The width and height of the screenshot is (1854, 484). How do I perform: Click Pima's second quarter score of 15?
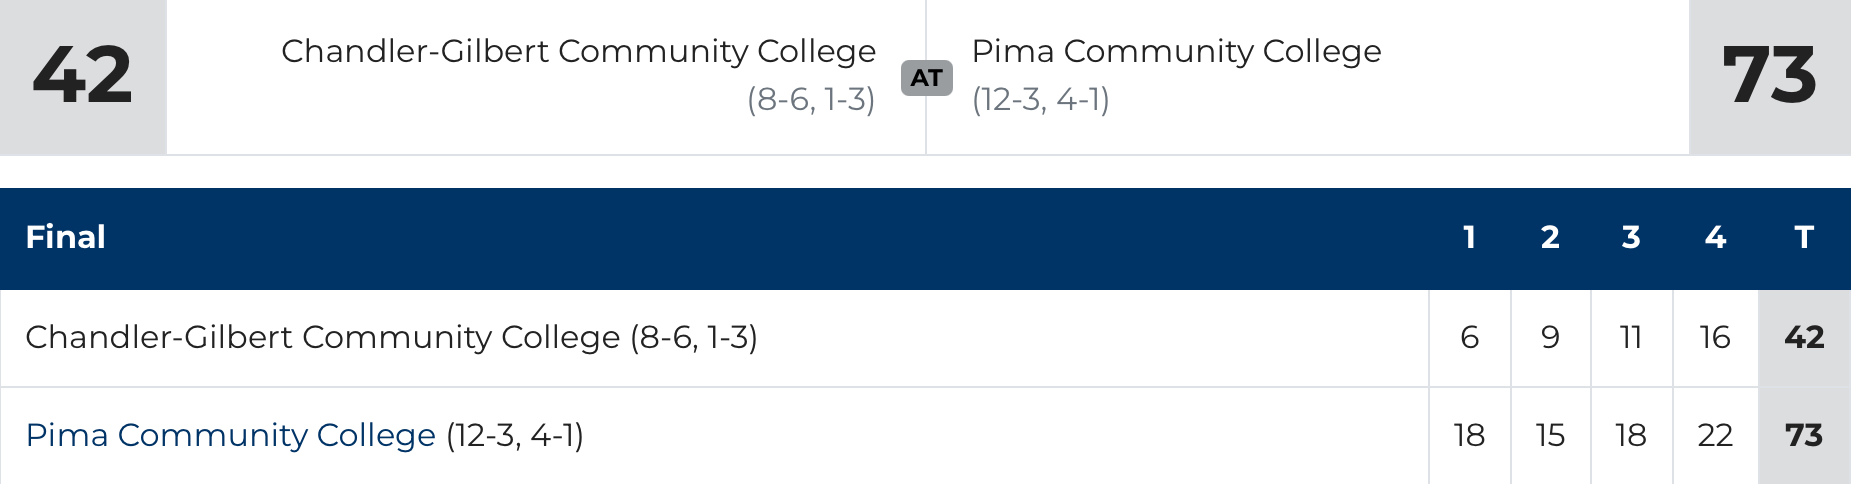tap(1550, 435)
